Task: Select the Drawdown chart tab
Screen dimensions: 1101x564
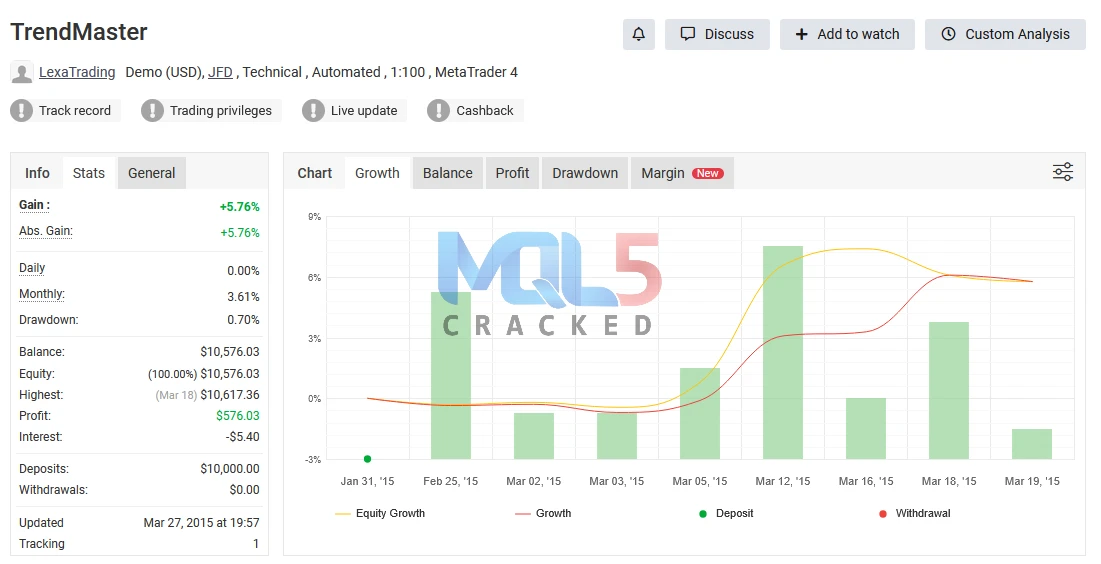Action: (585, 173)
